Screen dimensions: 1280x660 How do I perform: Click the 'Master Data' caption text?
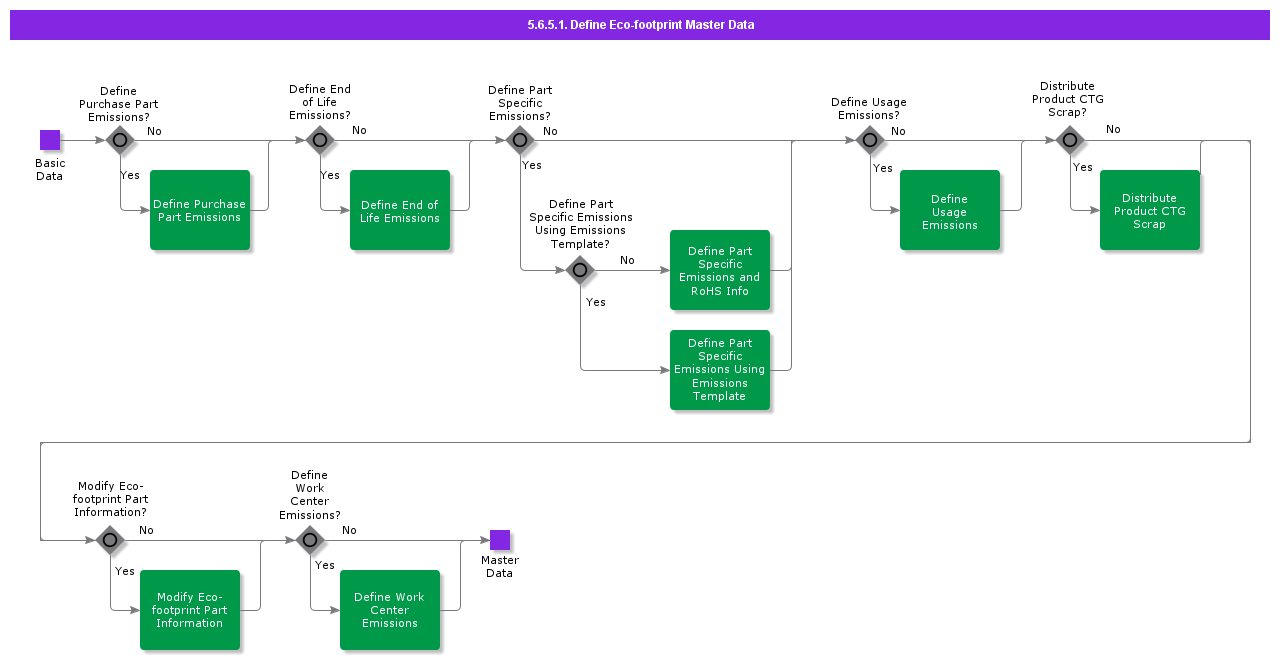click(x=500, y=567)
